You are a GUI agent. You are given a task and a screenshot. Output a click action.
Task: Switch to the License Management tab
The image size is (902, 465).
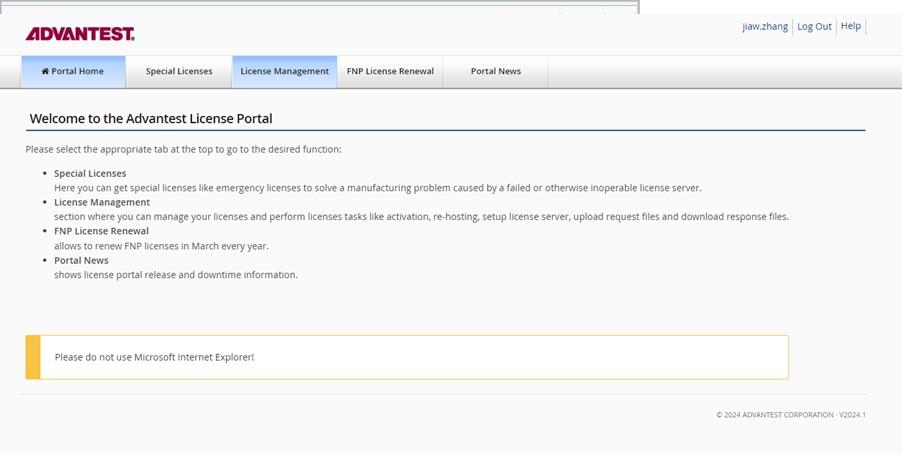284,72
